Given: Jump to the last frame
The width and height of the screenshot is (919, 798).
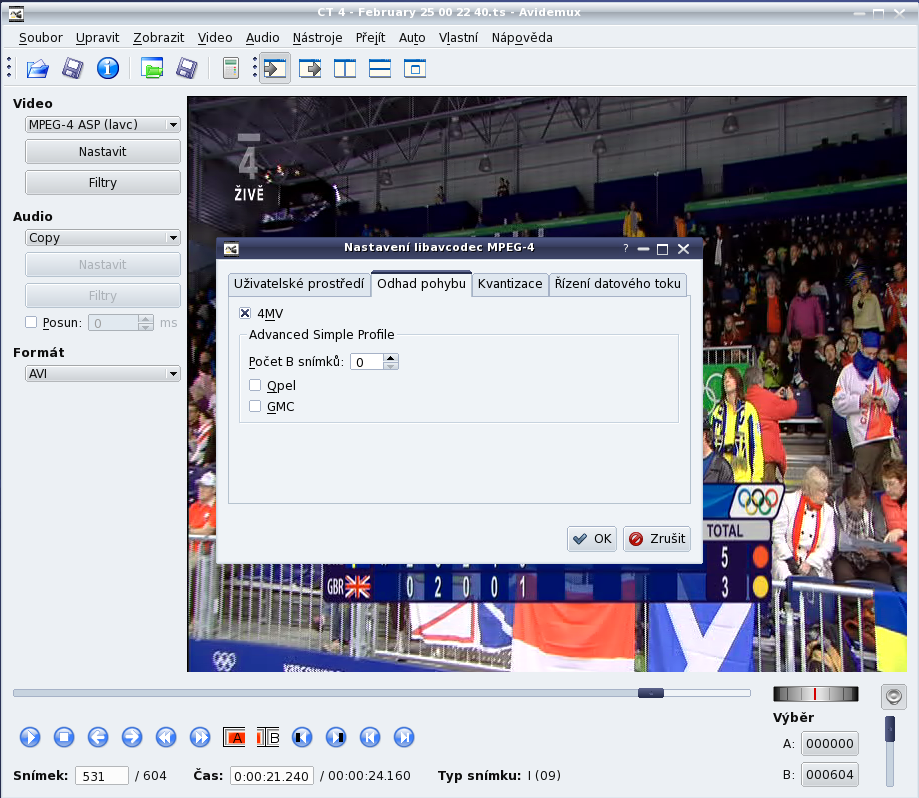Looking at the screenshot, I should [404, 737].
